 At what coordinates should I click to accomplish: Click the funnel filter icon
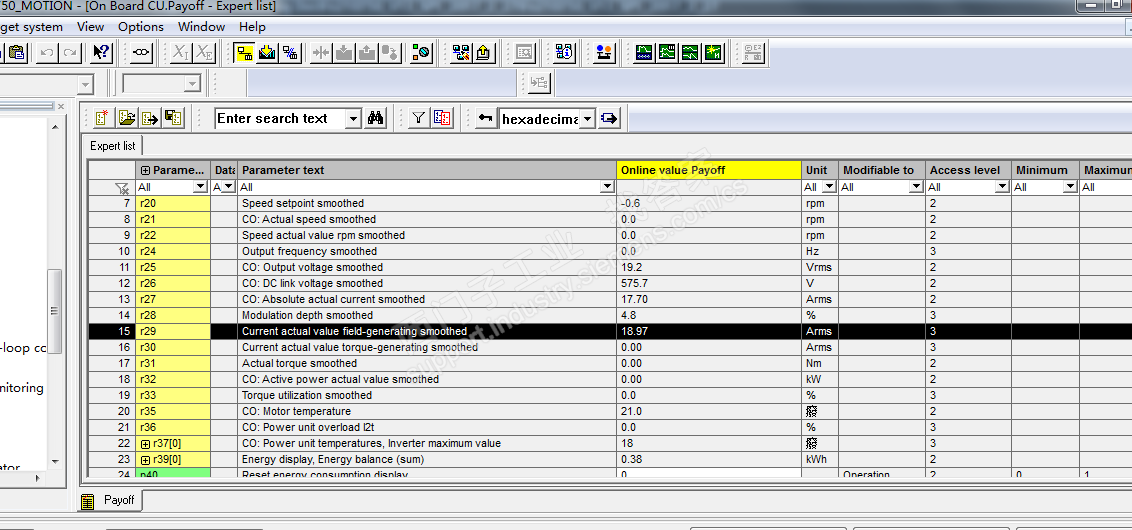click(419, 118)
